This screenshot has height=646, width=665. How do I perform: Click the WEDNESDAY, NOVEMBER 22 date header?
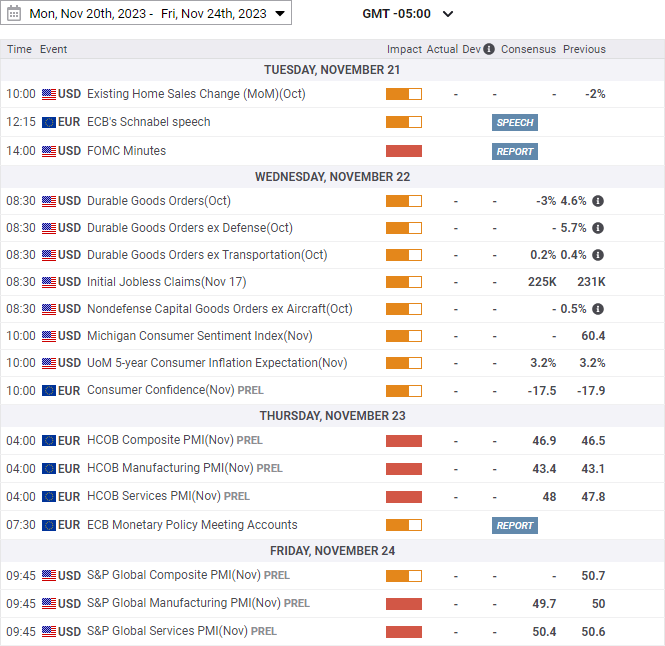click(x=332, y=177)
